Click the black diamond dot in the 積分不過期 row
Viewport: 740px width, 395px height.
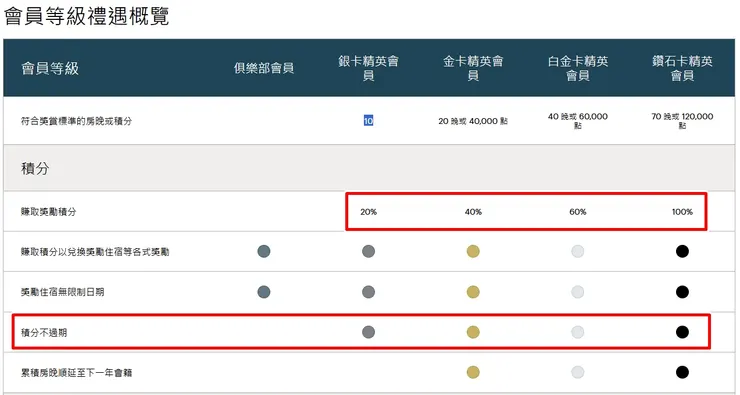[x=682, y=332]
